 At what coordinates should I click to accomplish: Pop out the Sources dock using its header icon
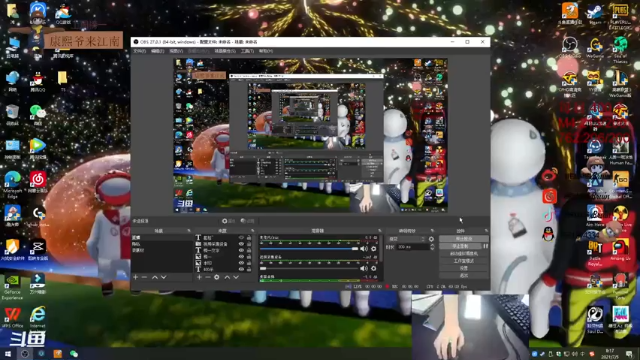click(252, 231)
